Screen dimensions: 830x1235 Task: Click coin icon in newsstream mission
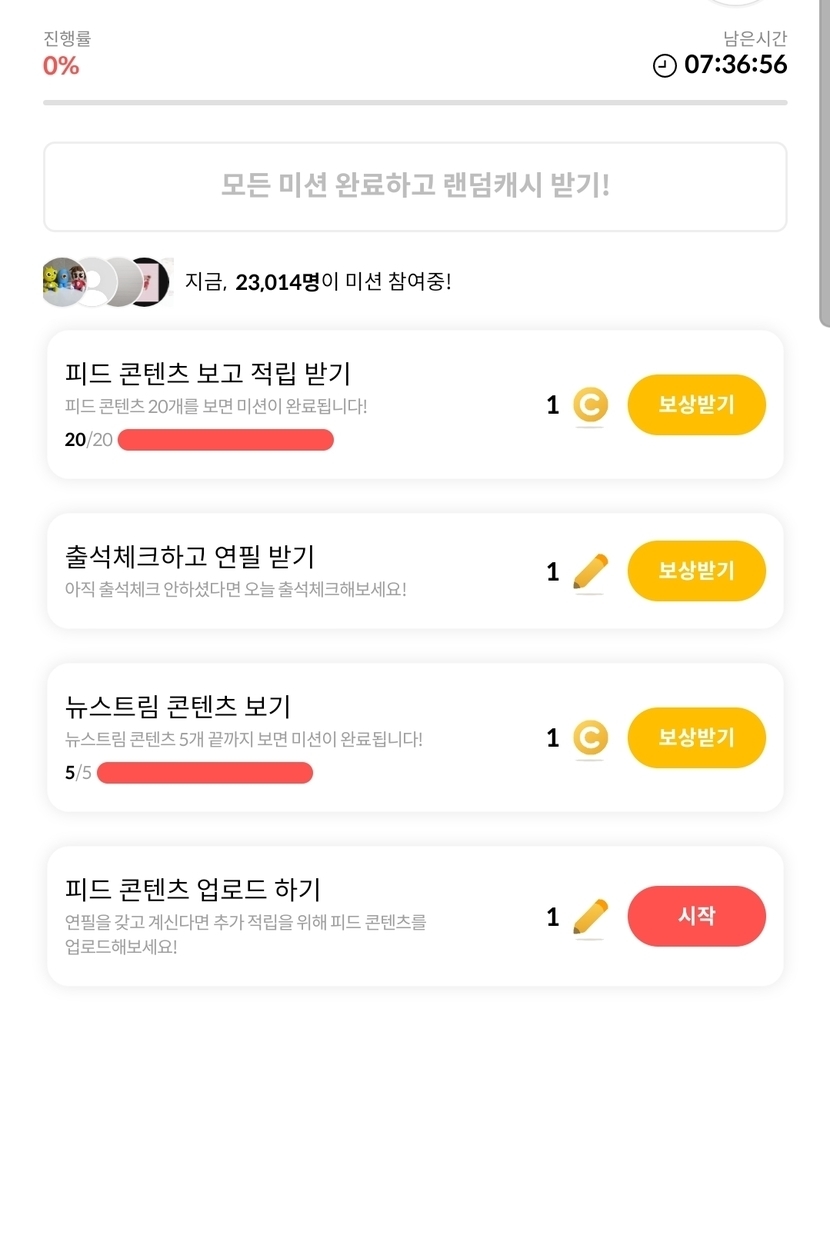coord(590,739)
